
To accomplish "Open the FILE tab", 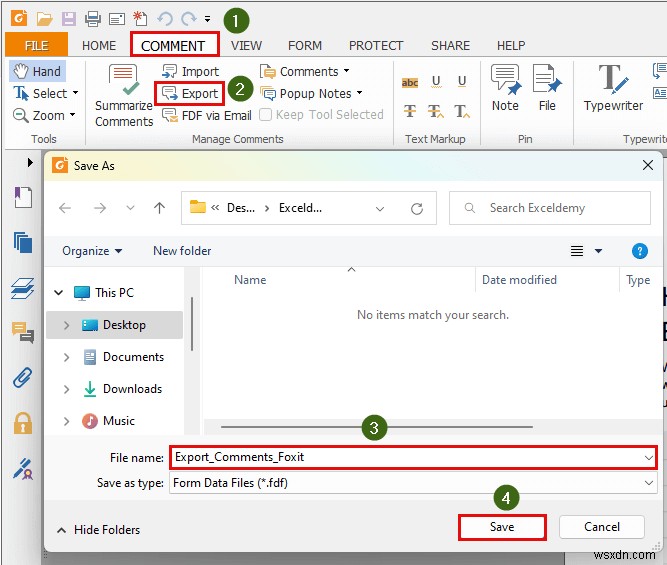I will pyautogui.click(x=37, y=46).
